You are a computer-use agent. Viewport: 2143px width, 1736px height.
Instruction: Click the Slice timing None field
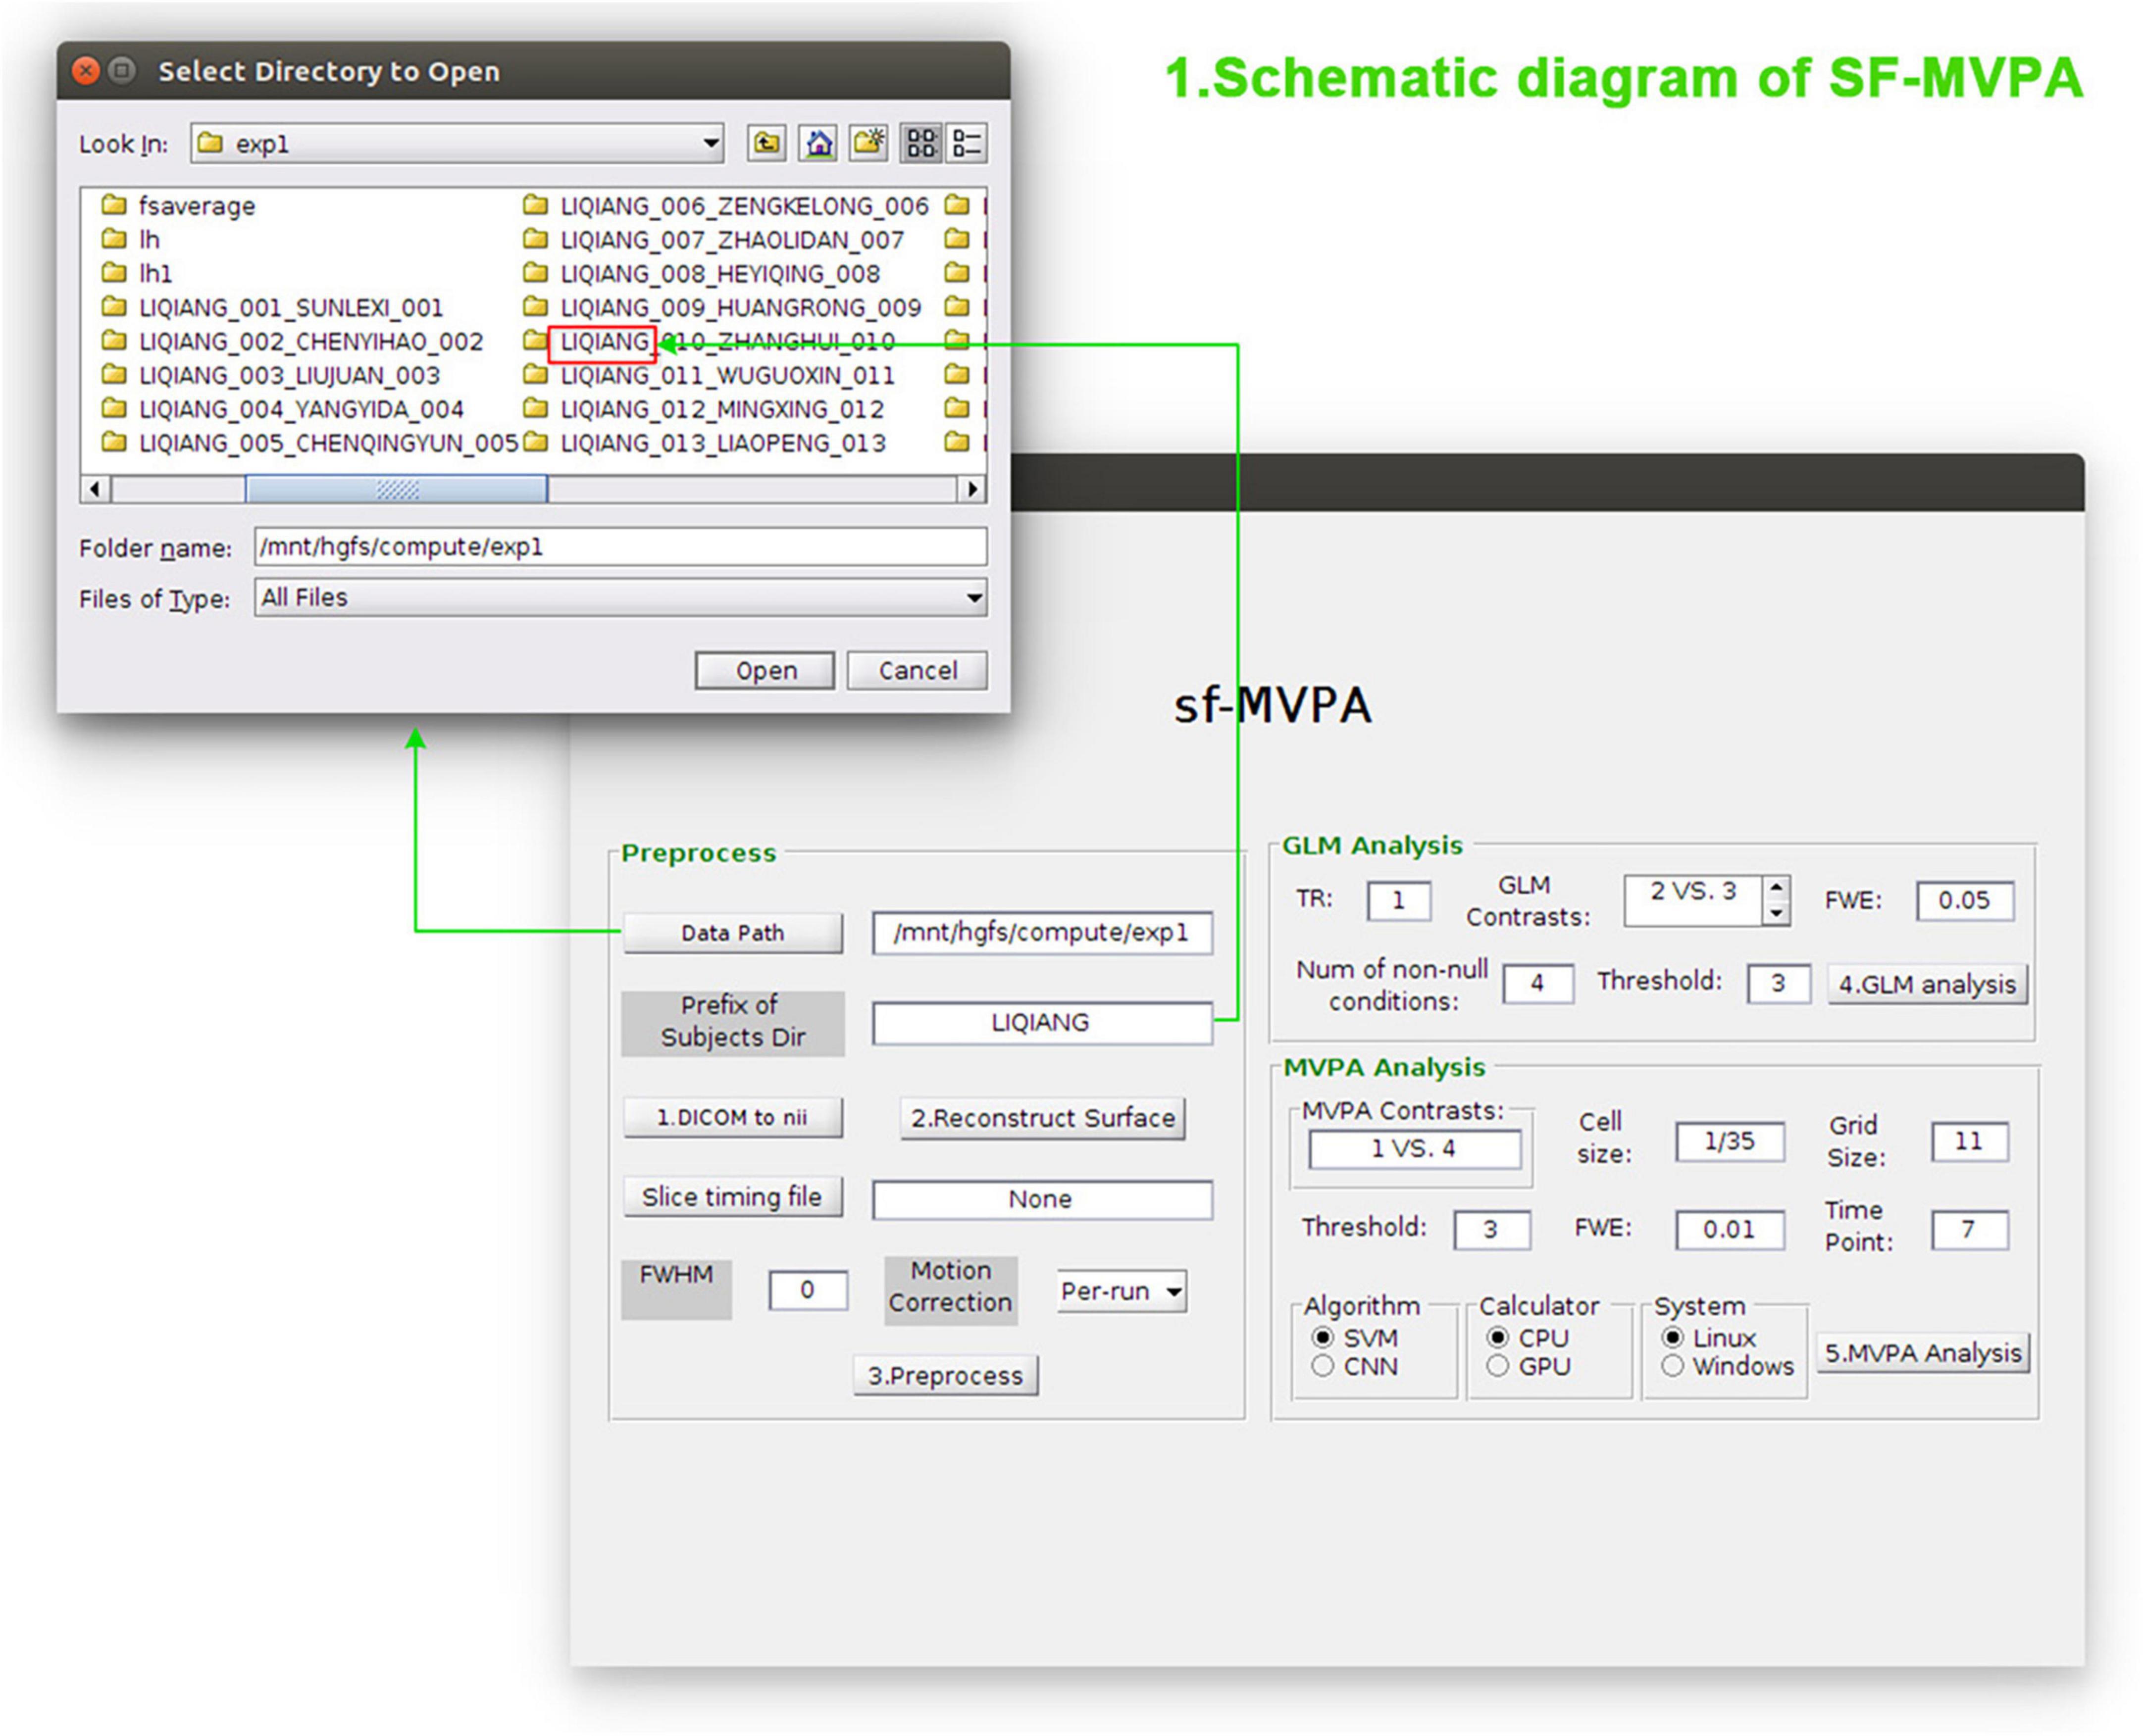pyautogui.click(x=1042, y=1200)
